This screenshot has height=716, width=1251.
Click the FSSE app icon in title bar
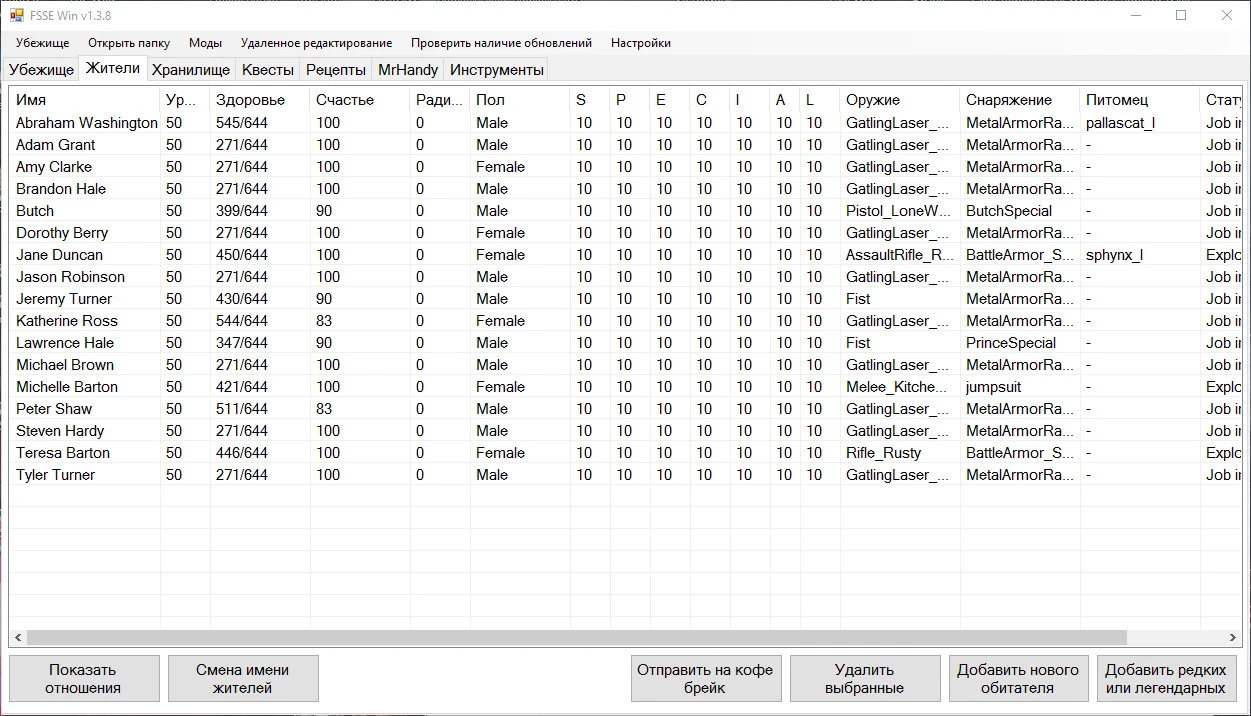click(x=16, y=15)
